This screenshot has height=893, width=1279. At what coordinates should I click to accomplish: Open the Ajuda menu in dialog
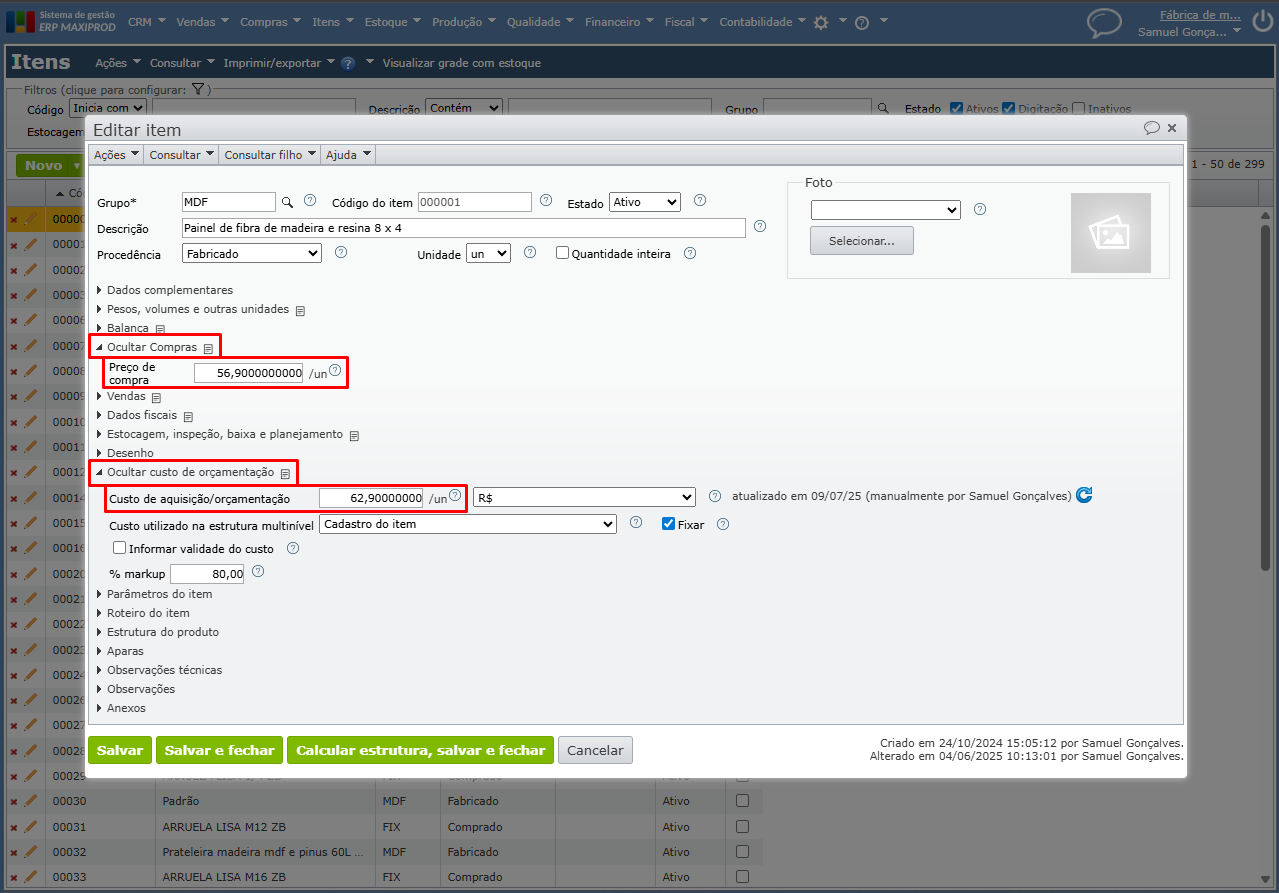[349, 155]
